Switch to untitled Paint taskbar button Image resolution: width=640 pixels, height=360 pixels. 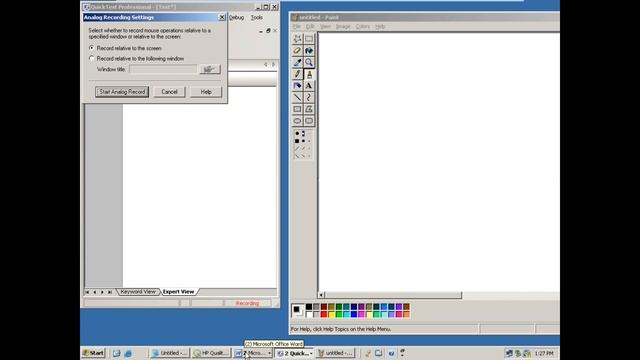coord(336,353)
